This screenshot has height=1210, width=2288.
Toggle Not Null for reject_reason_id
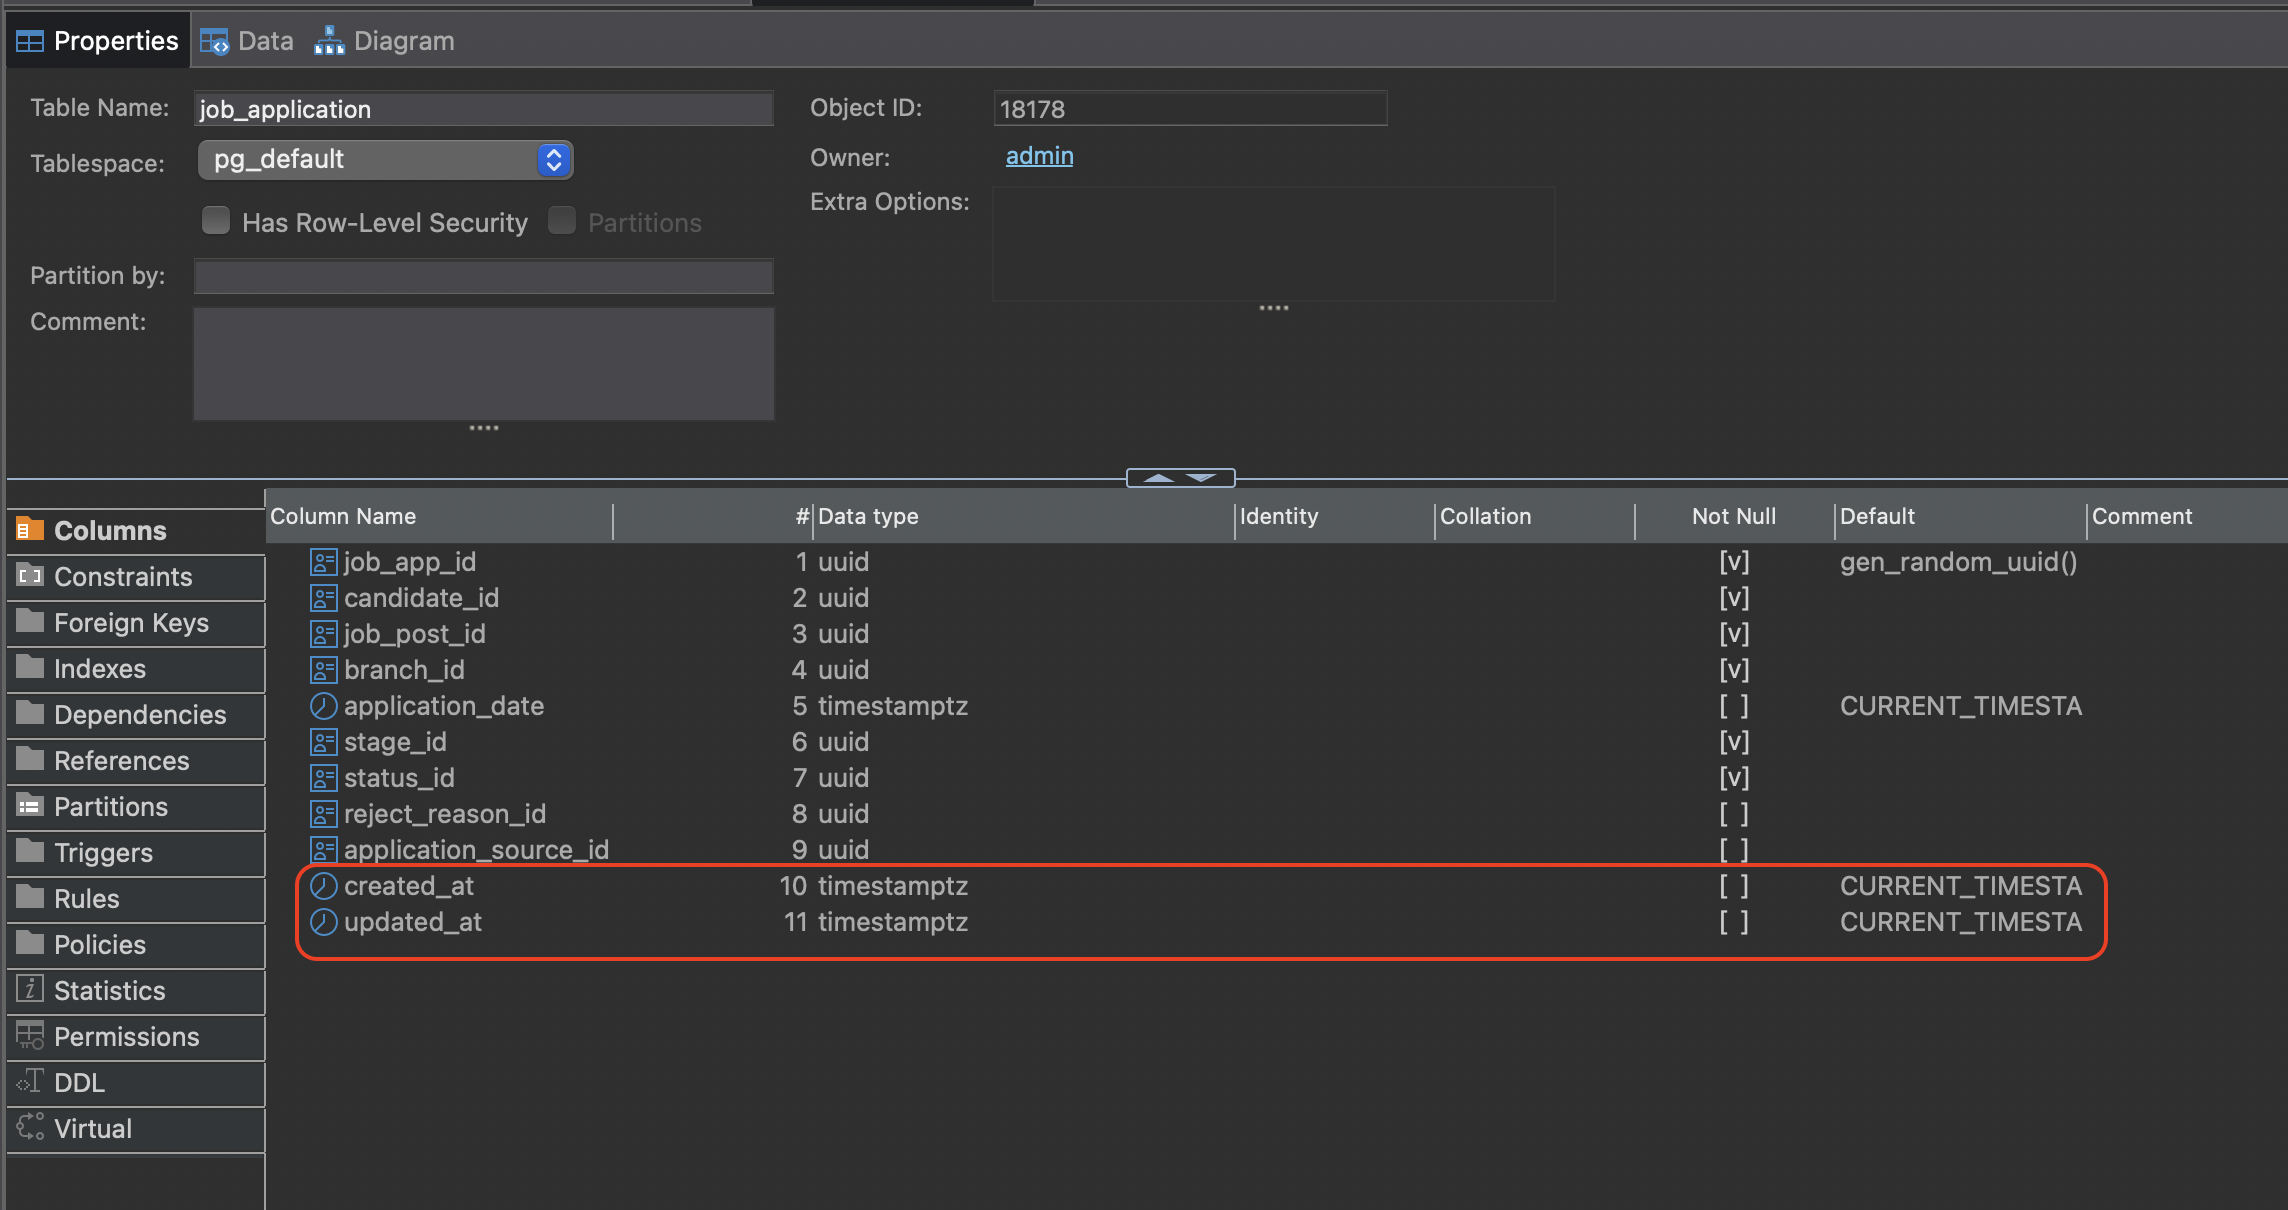[1733, 814]
